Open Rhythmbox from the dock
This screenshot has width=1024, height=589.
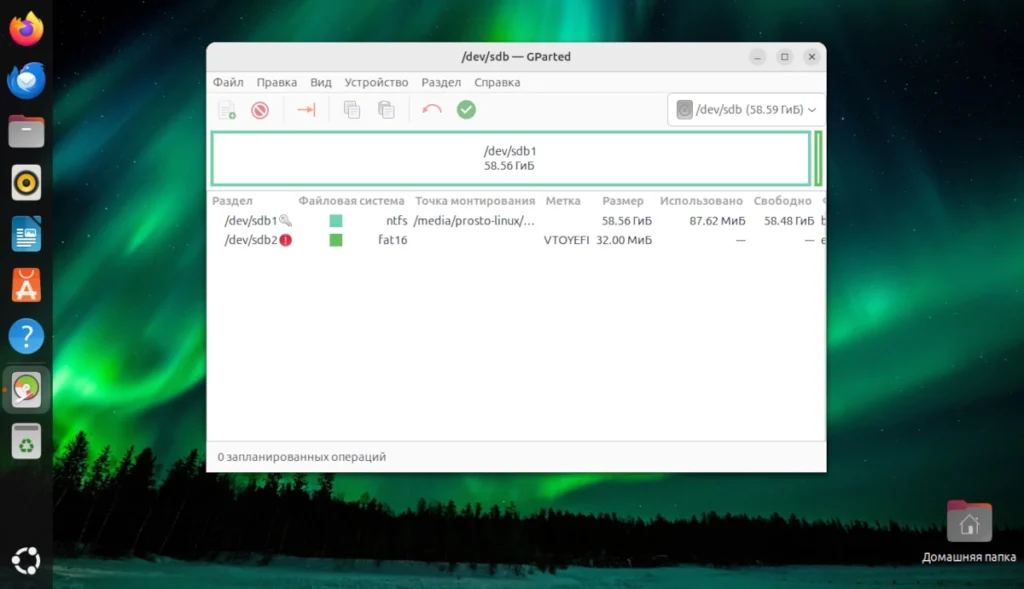tap(26, 183)
